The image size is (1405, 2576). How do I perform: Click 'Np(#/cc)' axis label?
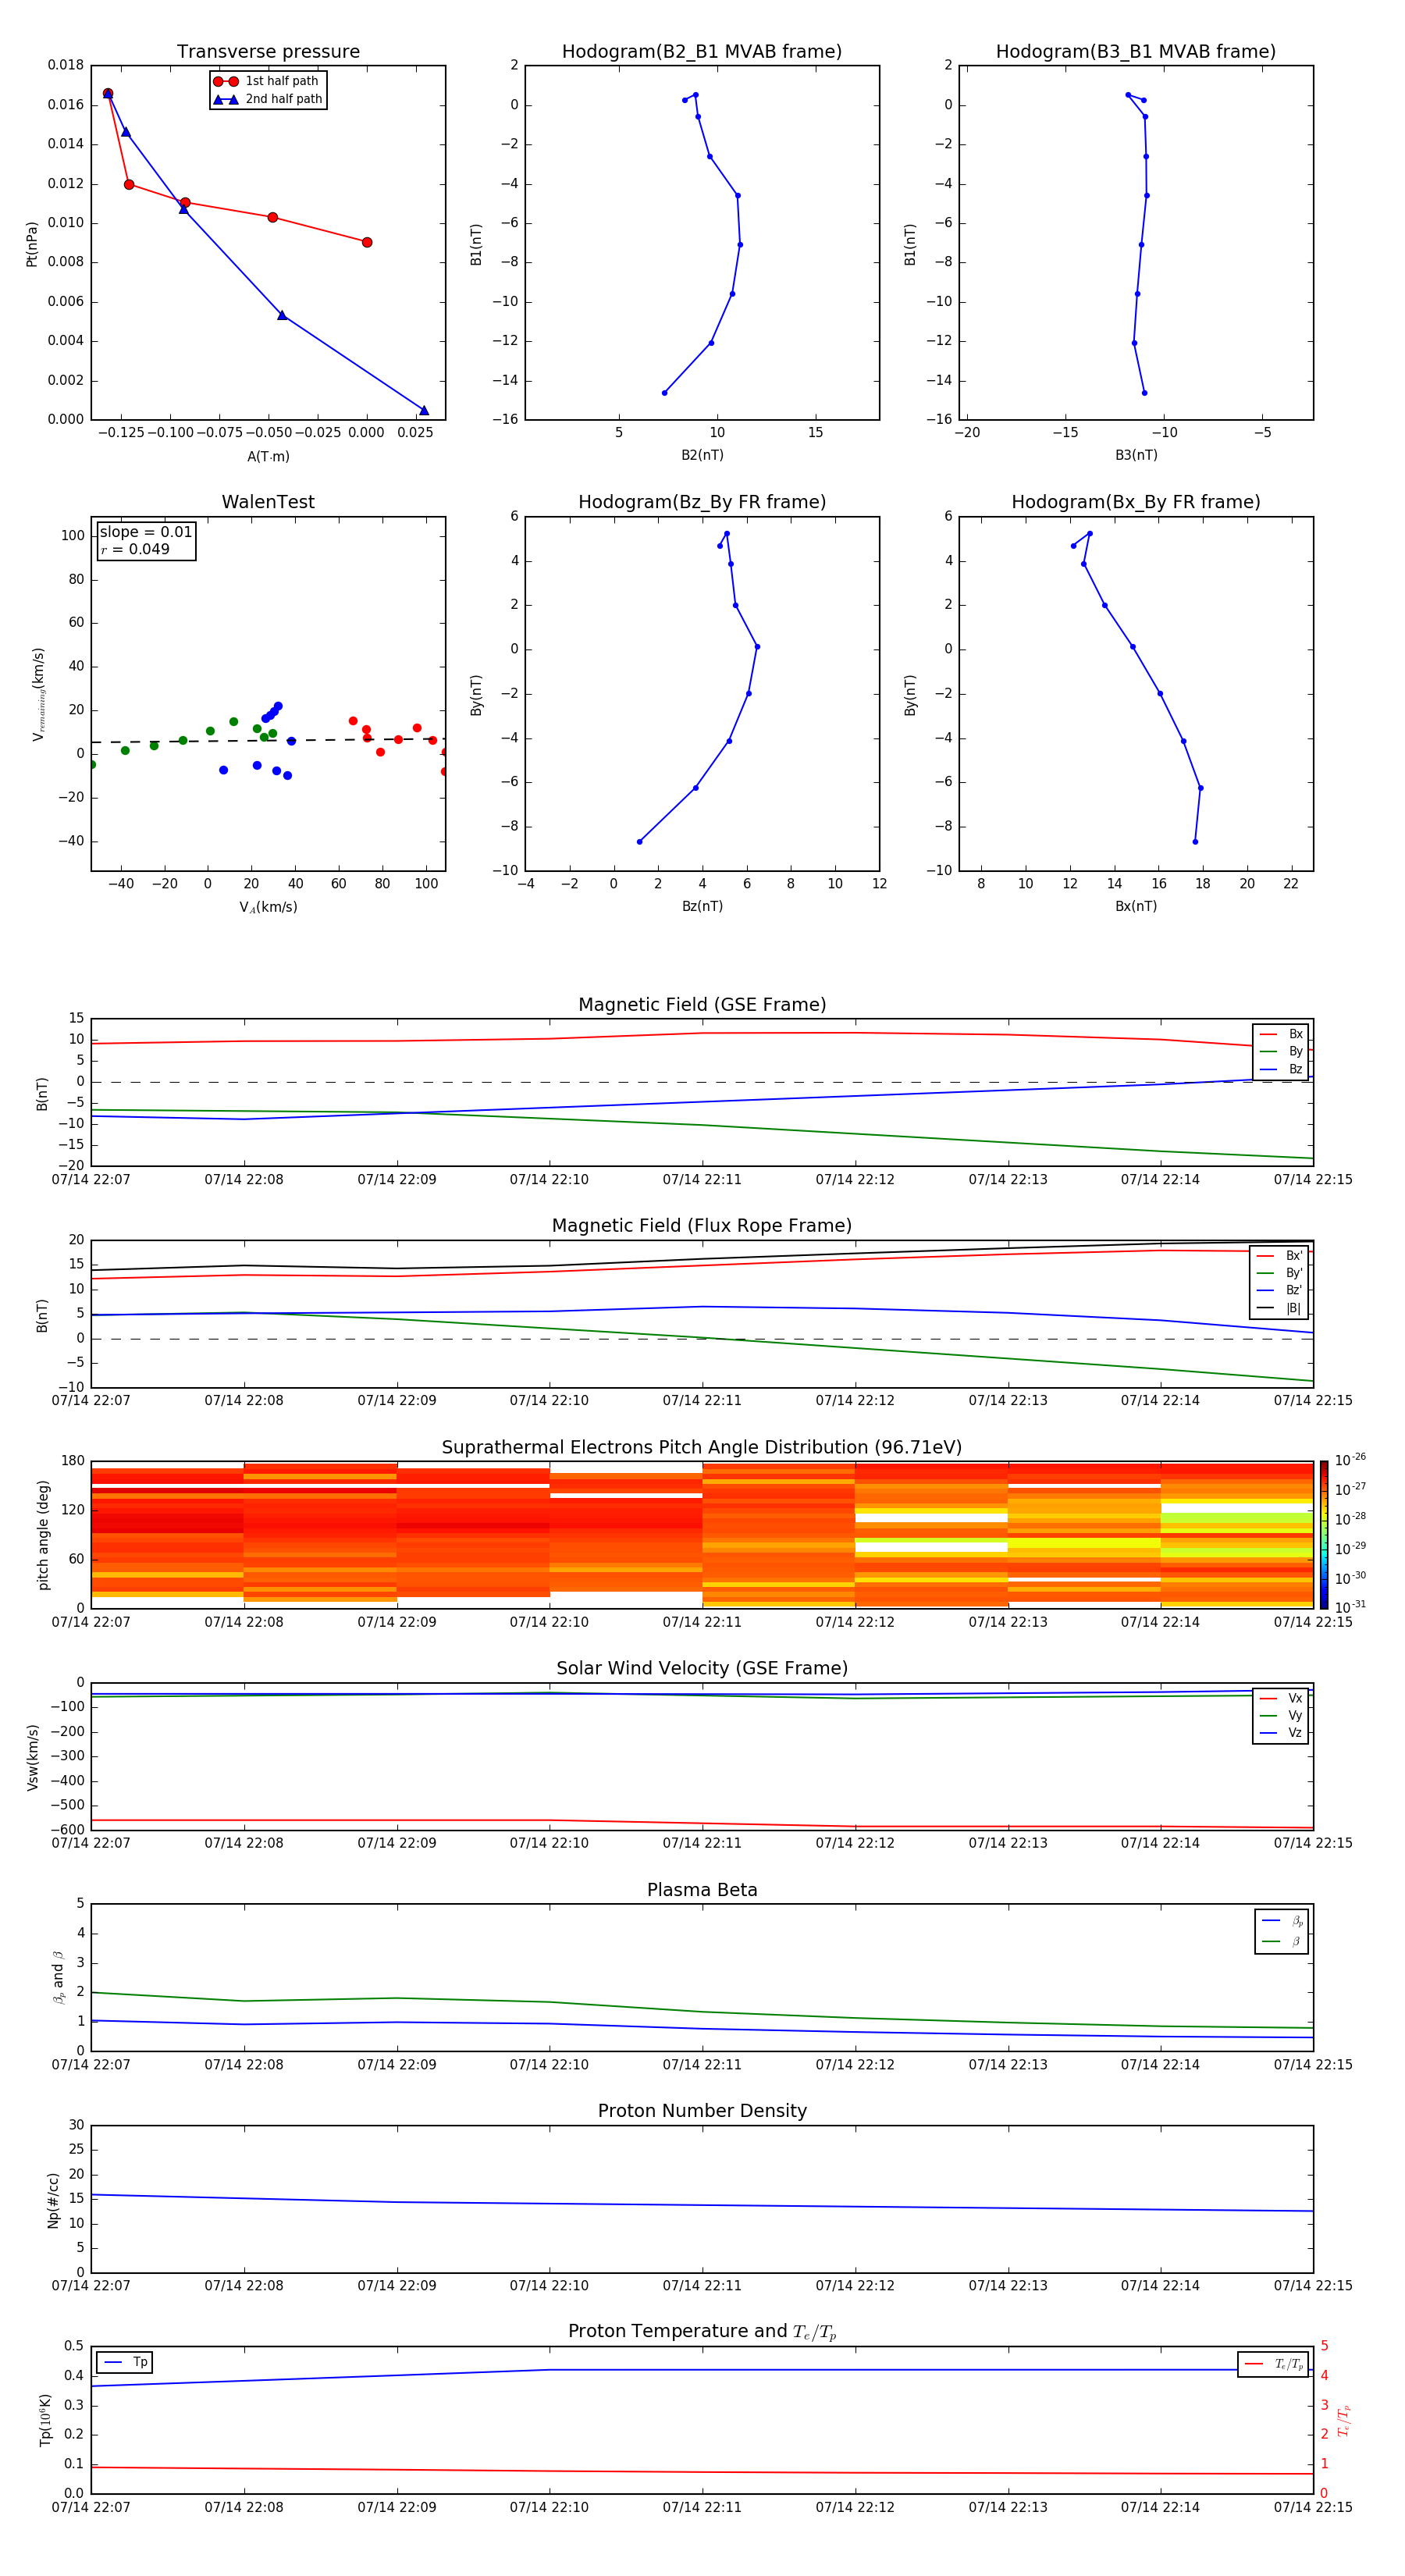(53, 2200)
